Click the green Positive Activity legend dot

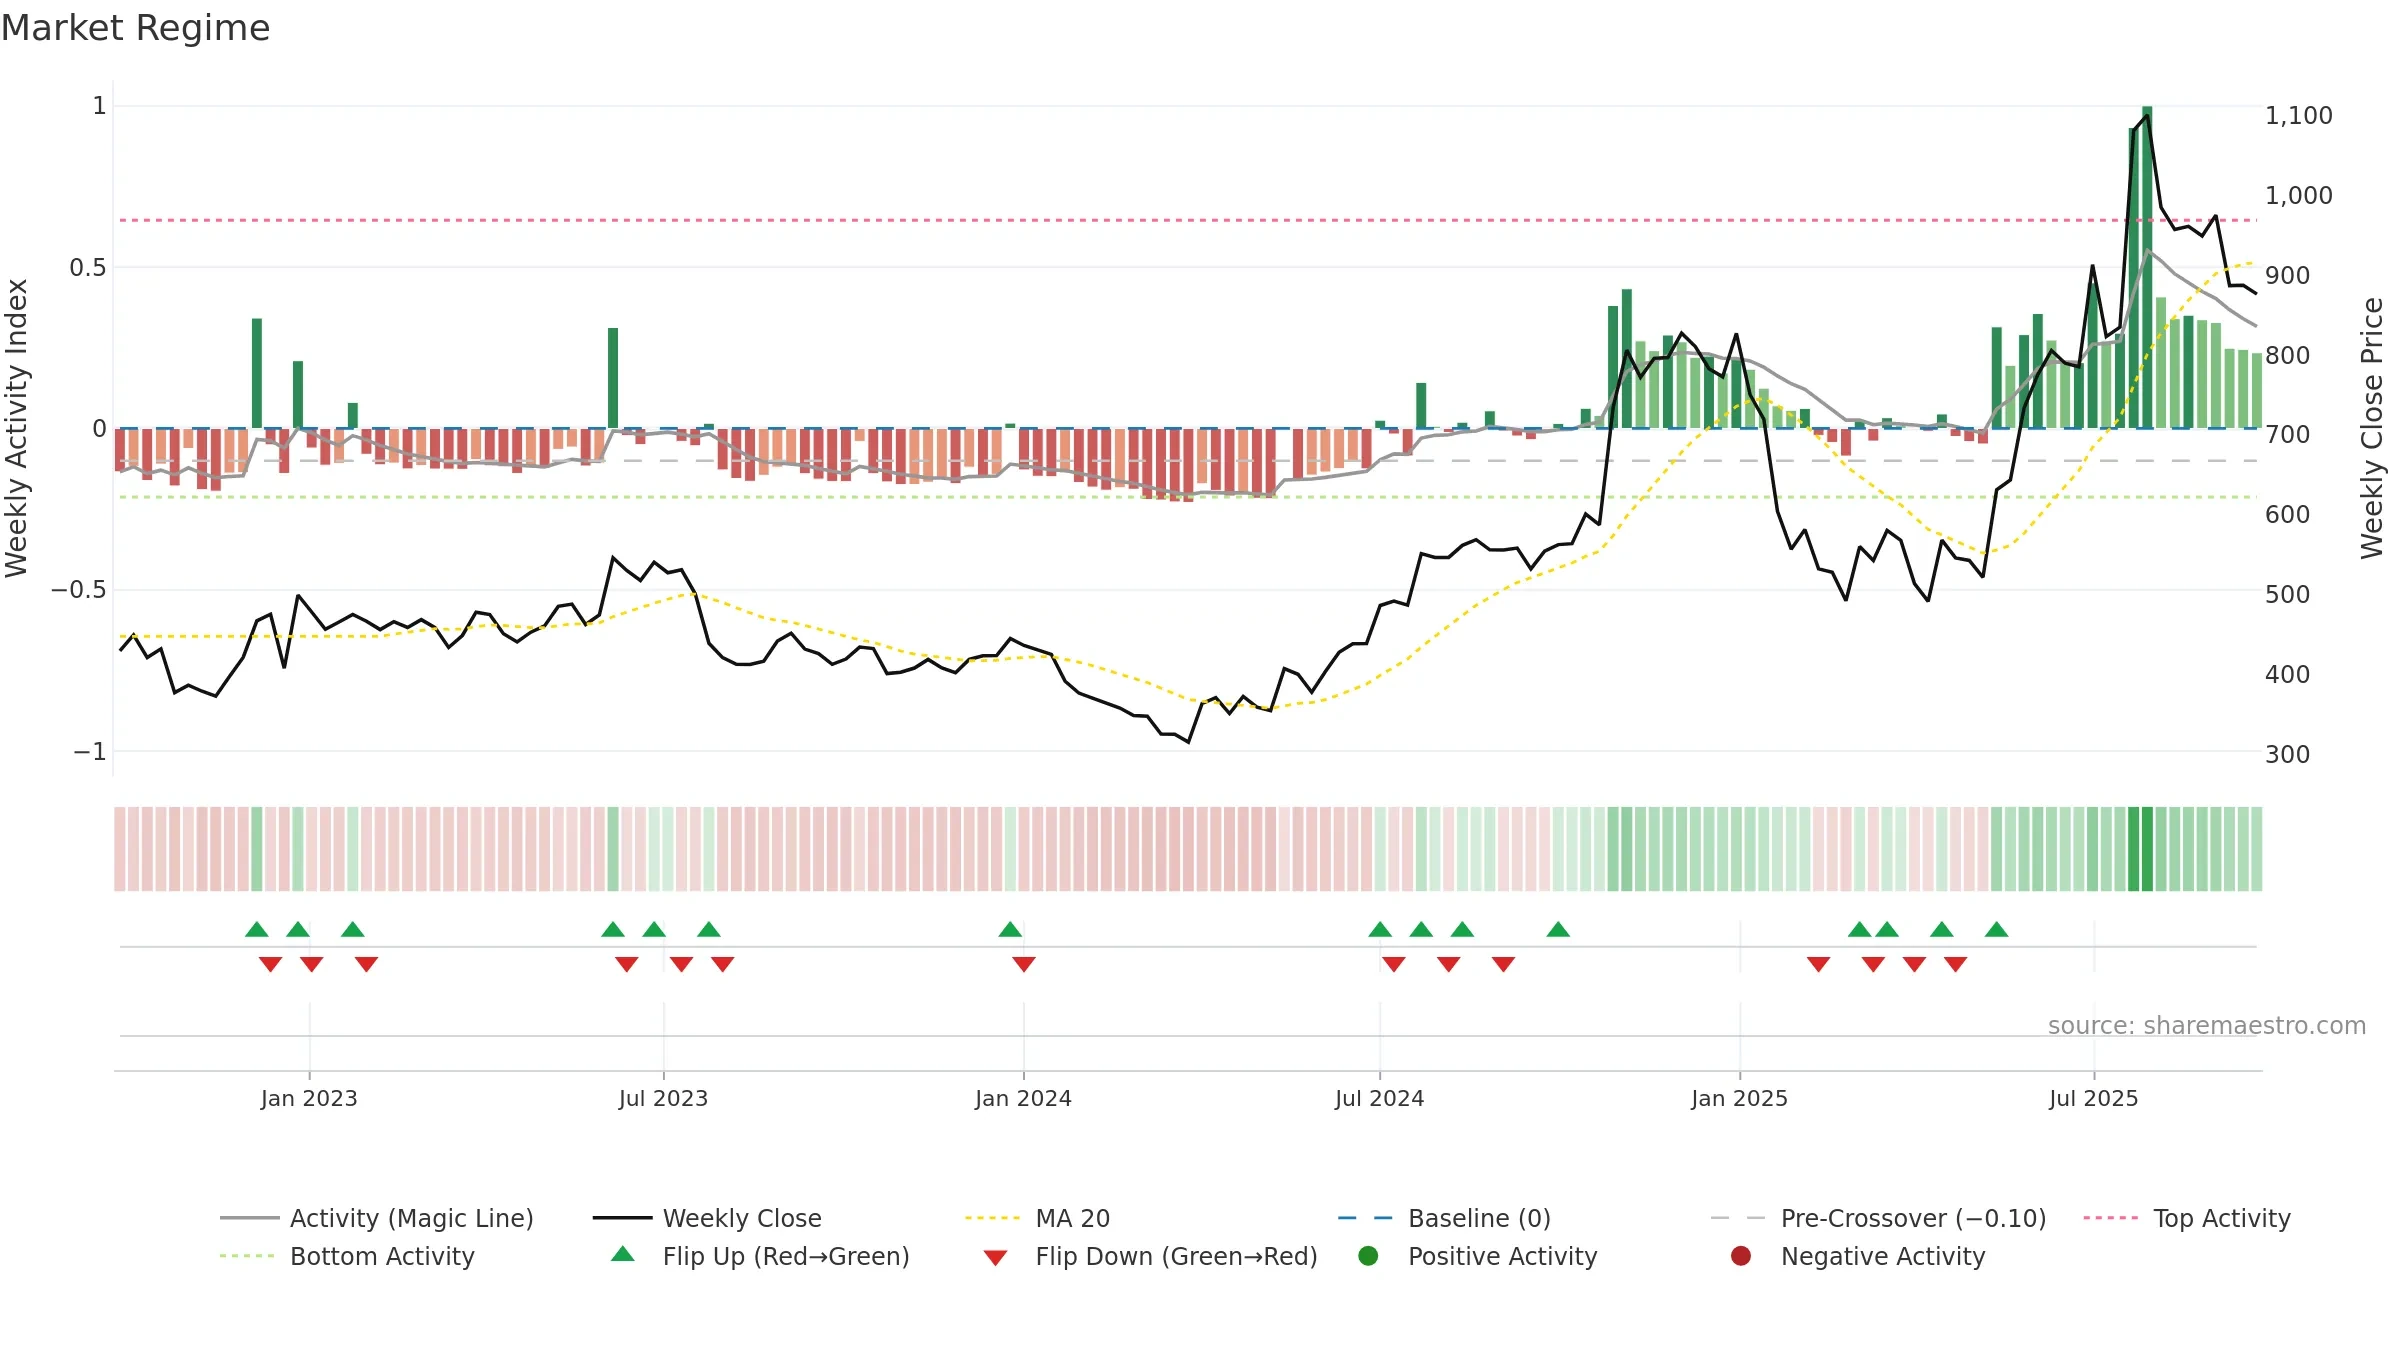click(1368, 1255)
